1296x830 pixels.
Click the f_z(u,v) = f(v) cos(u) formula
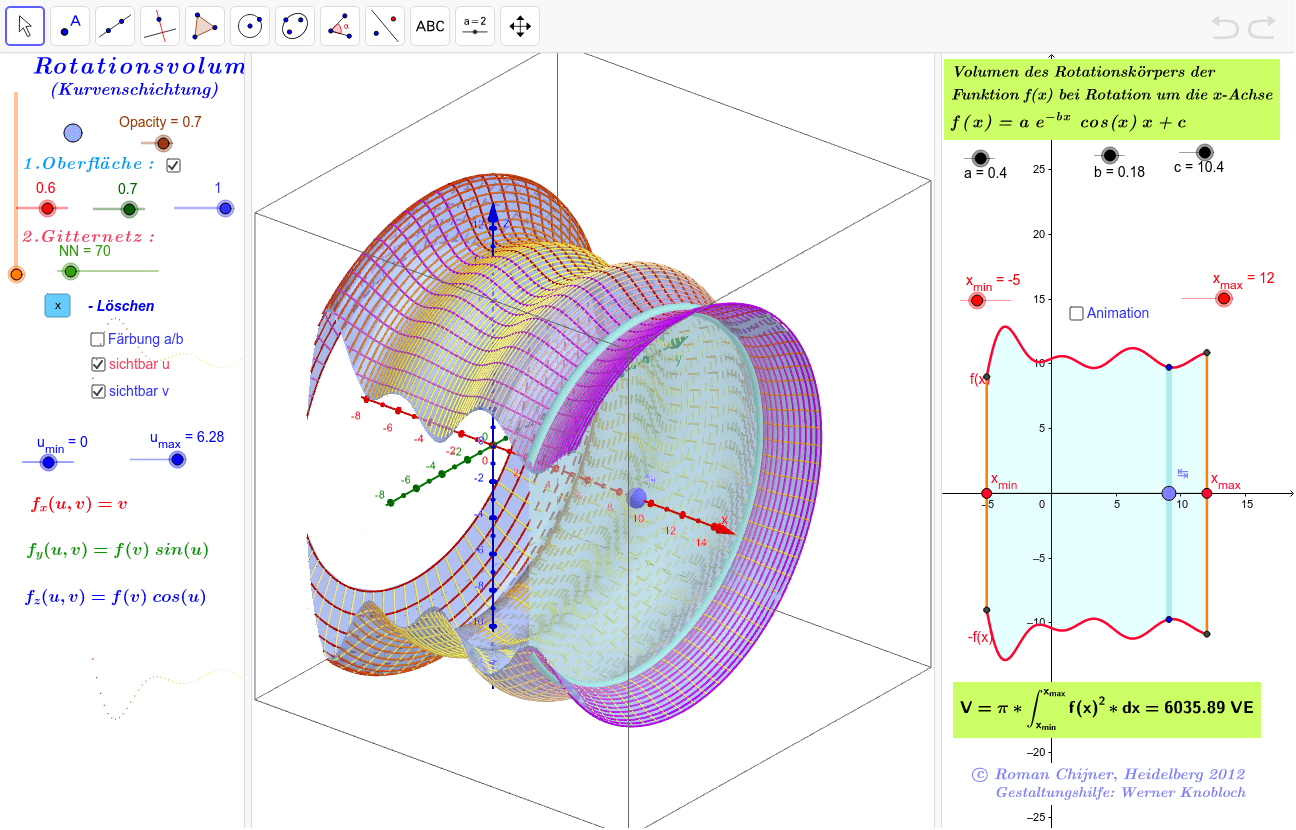pos(116,597)
